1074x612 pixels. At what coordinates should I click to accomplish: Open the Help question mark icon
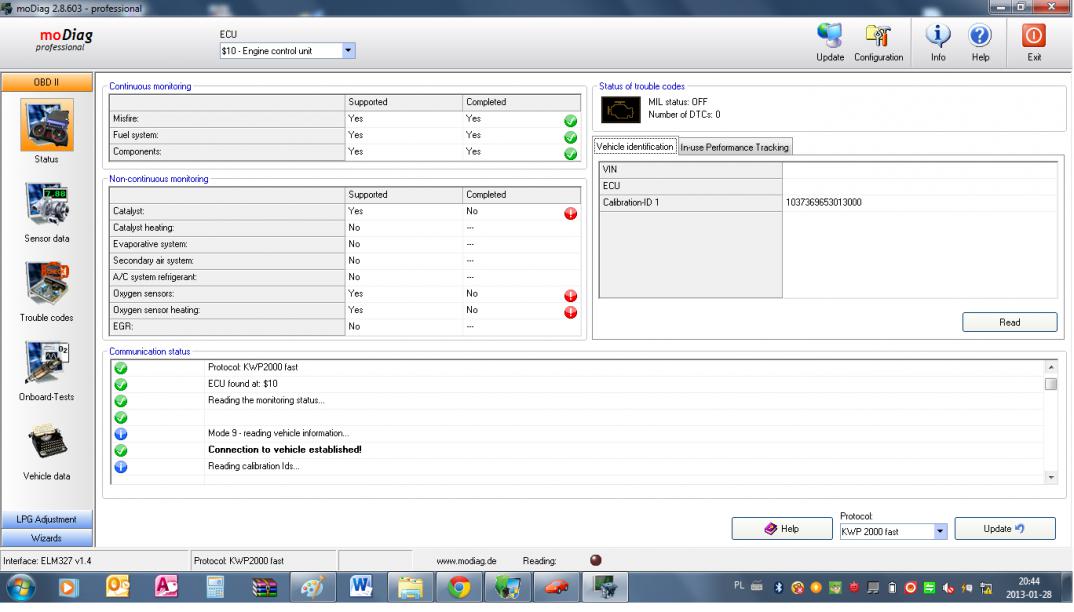[980, 39]
